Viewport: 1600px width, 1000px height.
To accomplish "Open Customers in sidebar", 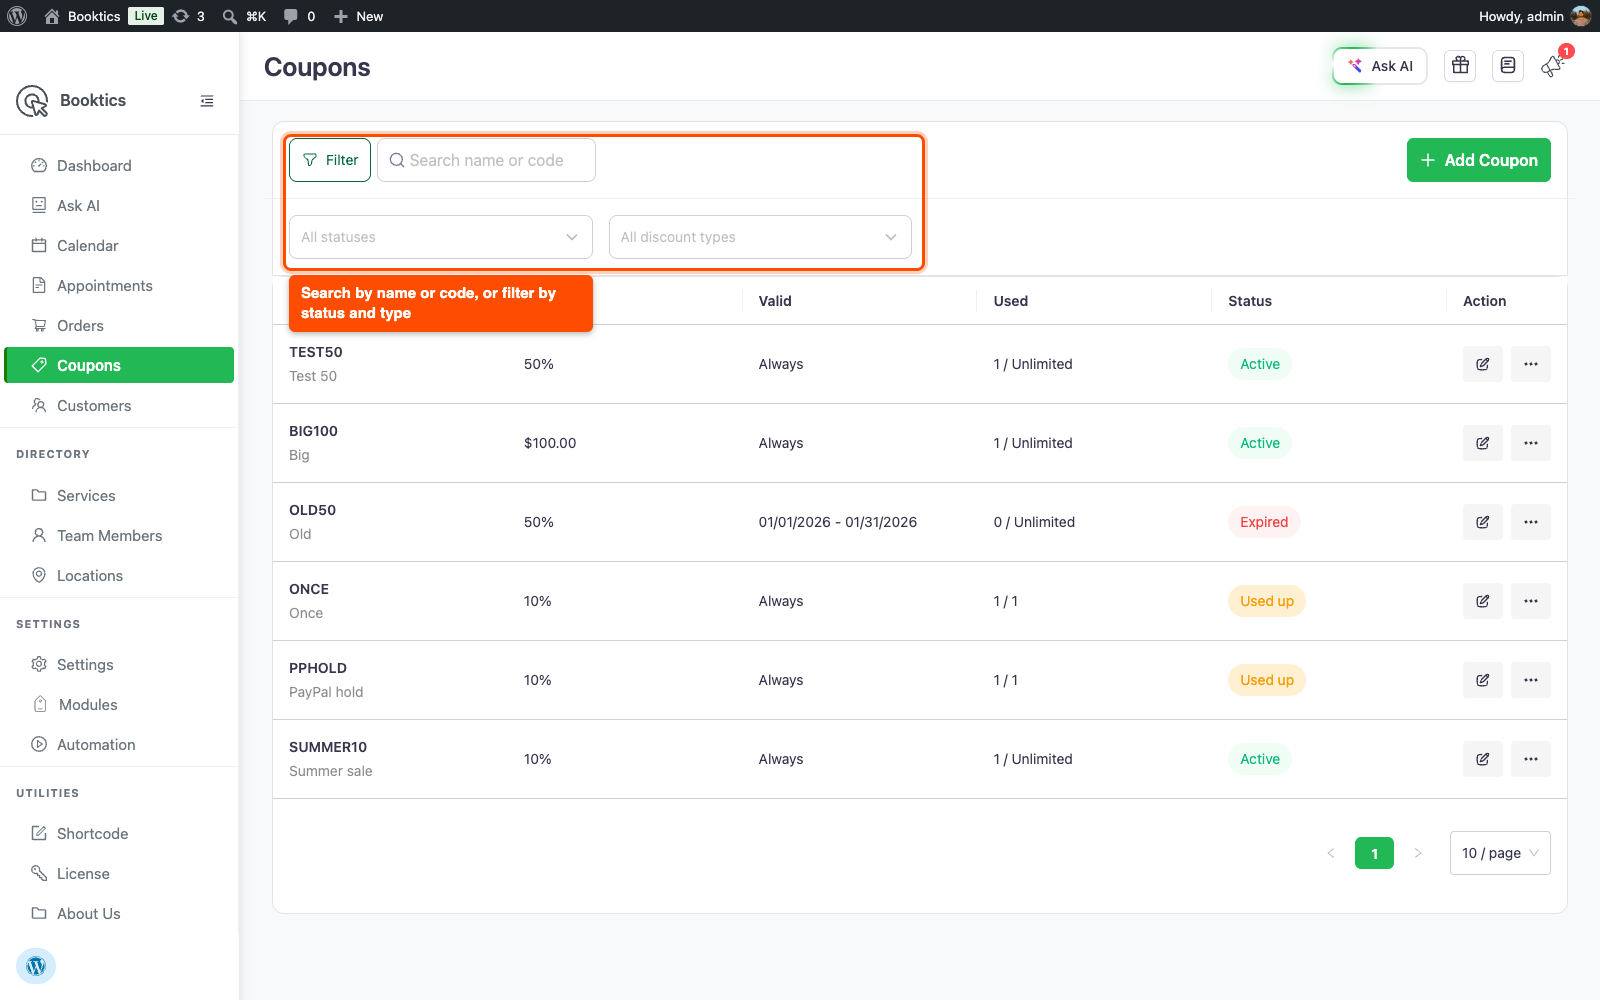I will [119, 406].
